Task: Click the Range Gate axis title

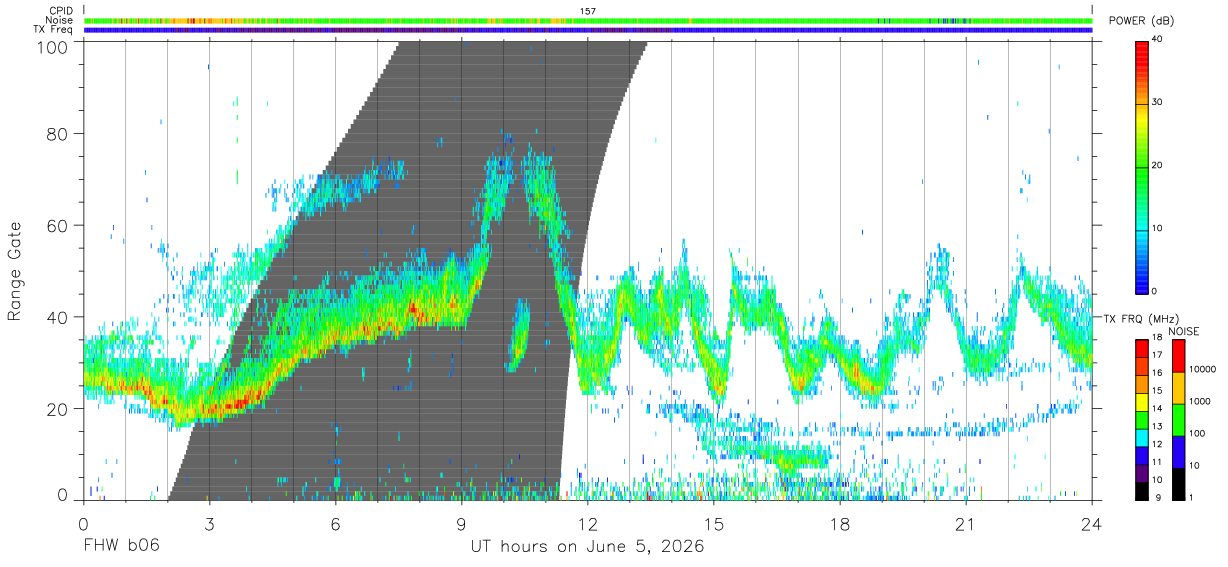Action: pyautogui.click(x=15, y=271)
